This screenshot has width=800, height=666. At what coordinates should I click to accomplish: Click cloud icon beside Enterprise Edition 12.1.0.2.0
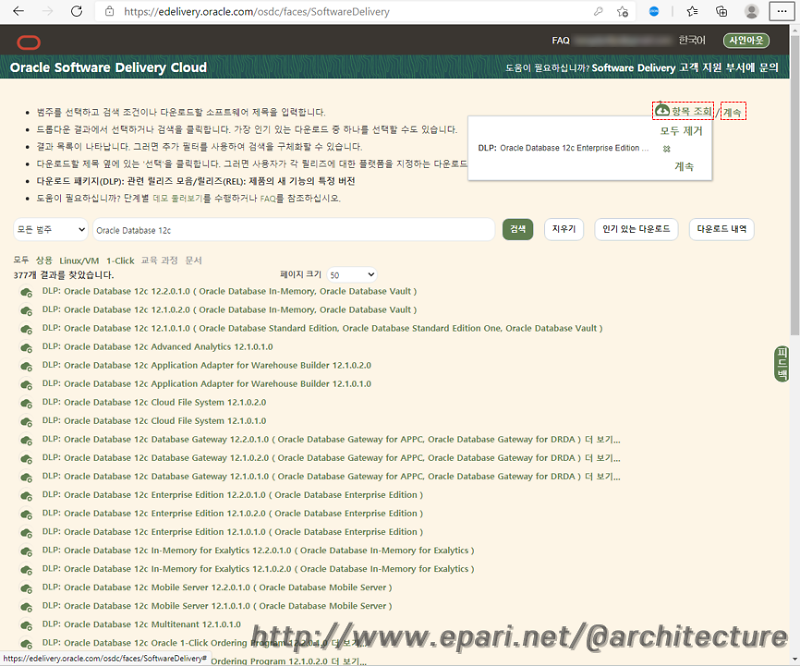(x=26, y=514)
